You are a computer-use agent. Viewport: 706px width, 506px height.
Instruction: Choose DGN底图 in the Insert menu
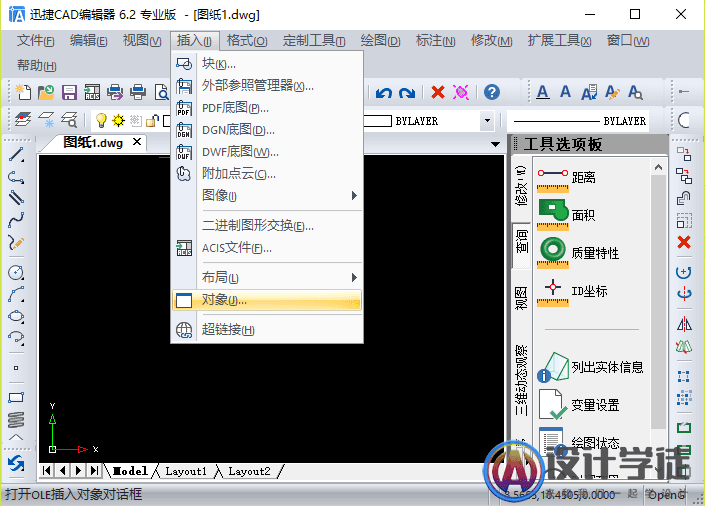tap(267, 130)
